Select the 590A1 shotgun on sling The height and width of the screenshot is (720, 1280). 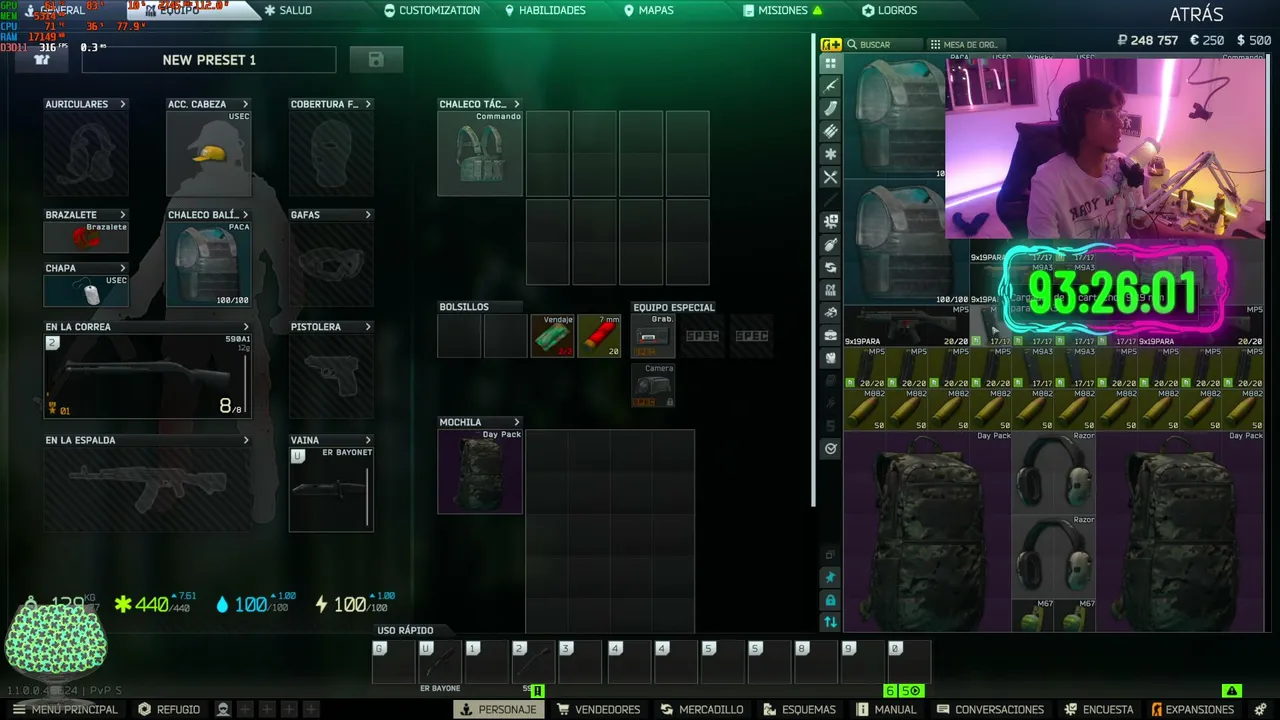coord(147,376)
